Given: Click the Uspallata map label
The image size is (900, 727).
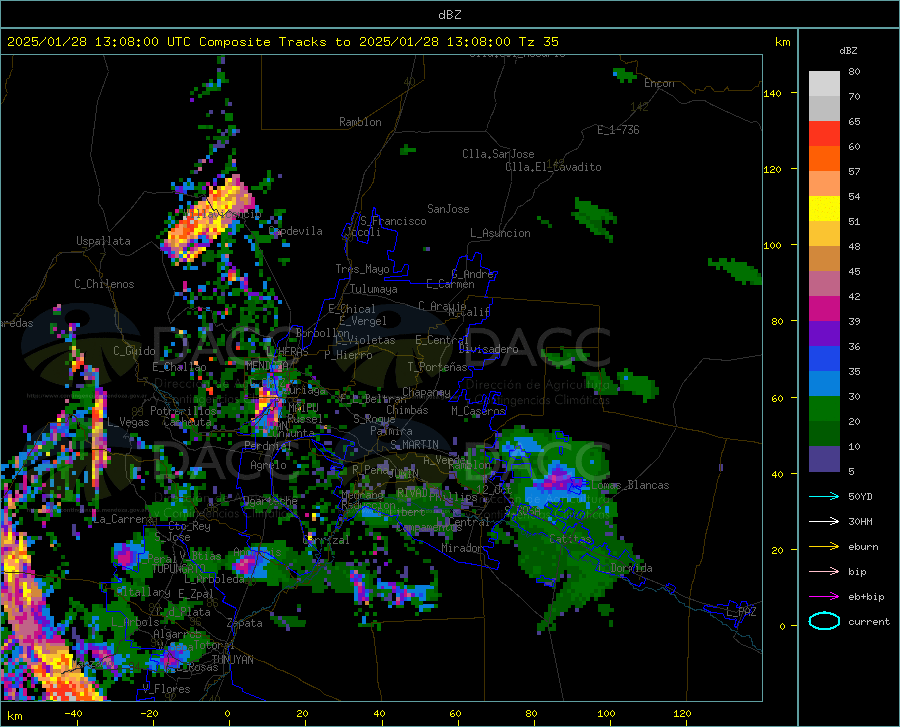Looking at the screenshot, I should point(103,241).
